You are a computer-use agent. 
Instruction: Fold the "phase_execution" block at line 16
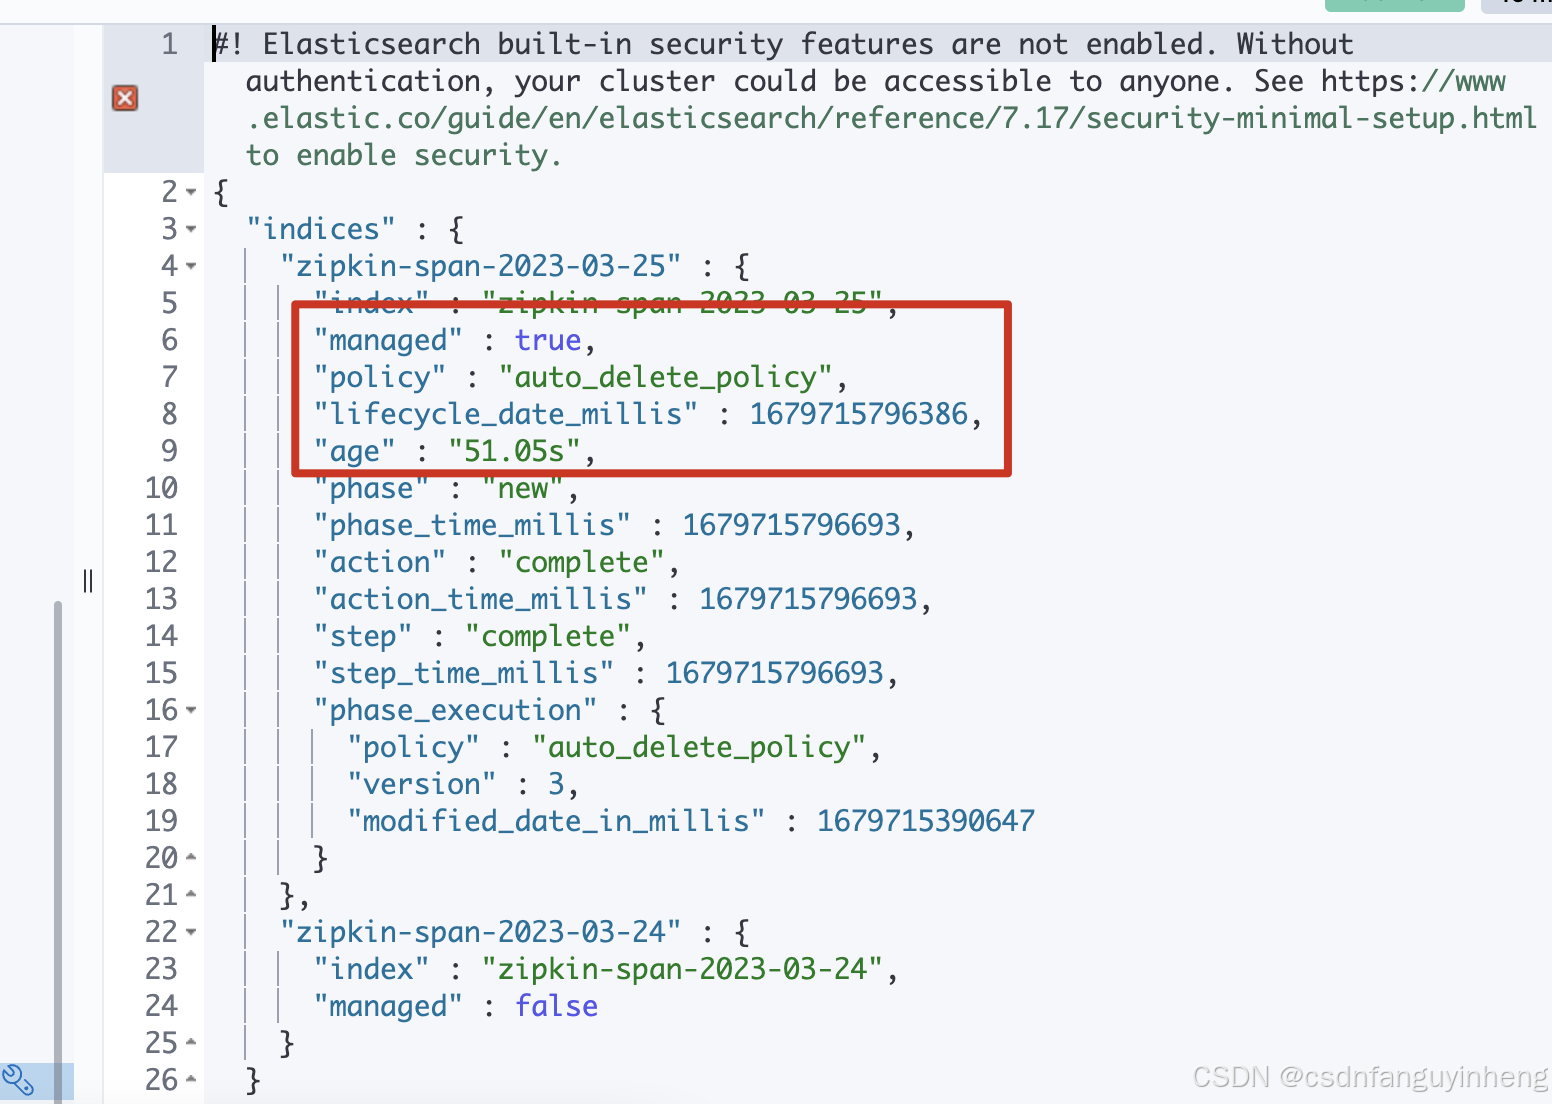(x=191, y=710)
